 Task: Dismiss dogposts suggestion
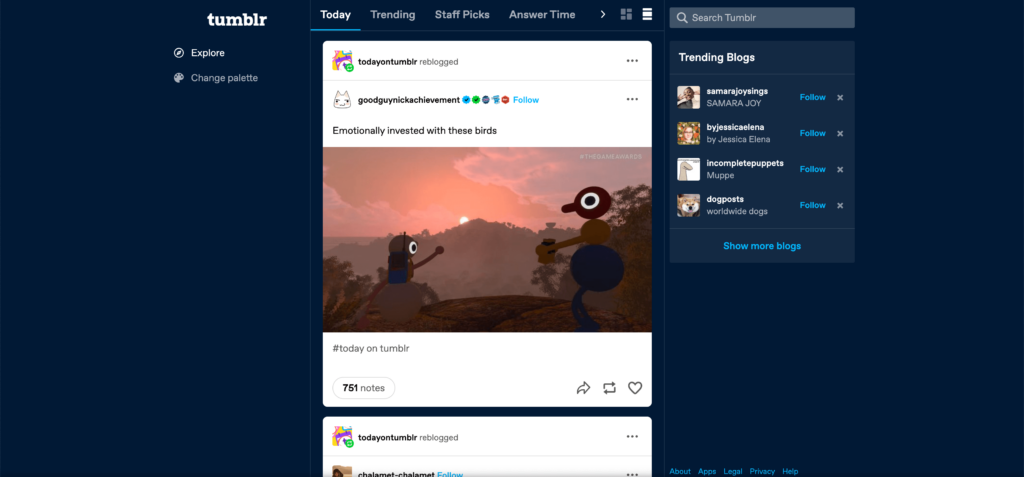[x=840, y=205]
